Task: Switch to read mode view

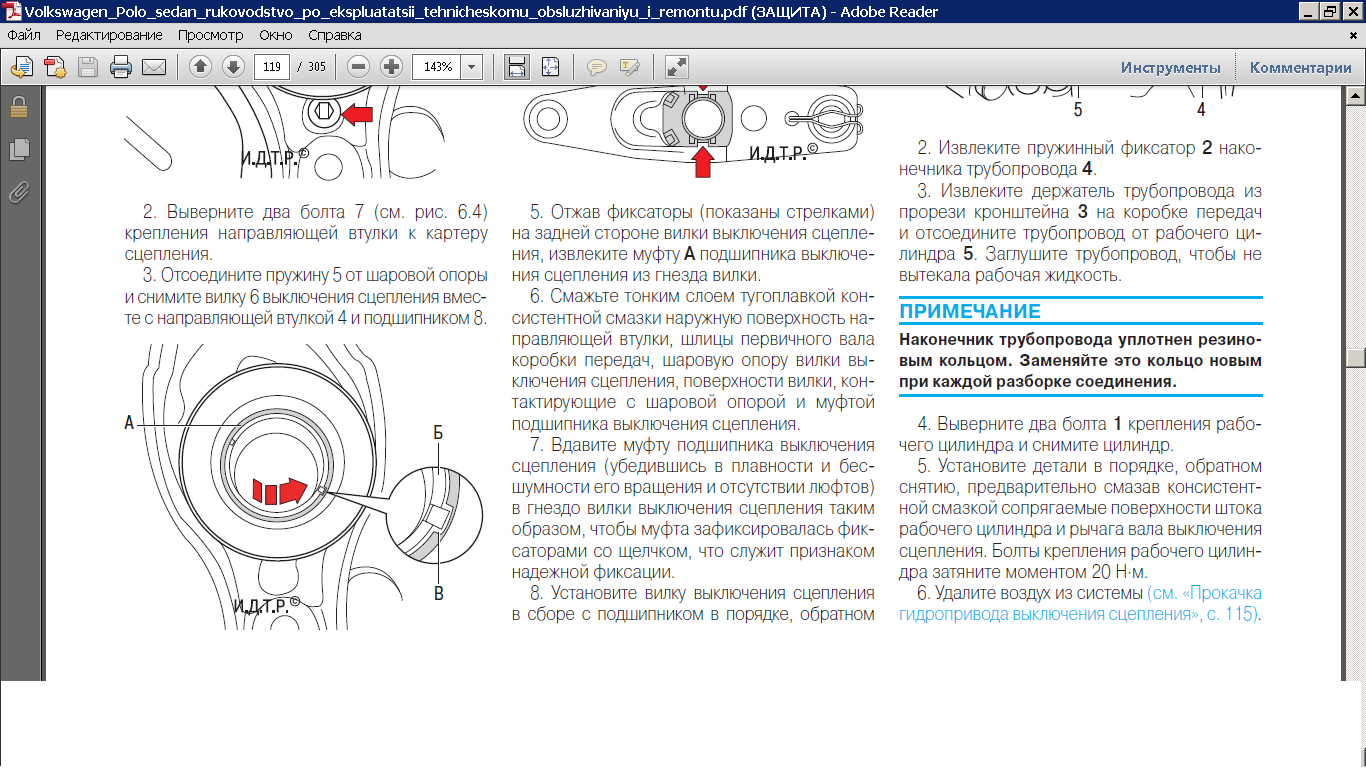Action: click(x=677, y=67)
